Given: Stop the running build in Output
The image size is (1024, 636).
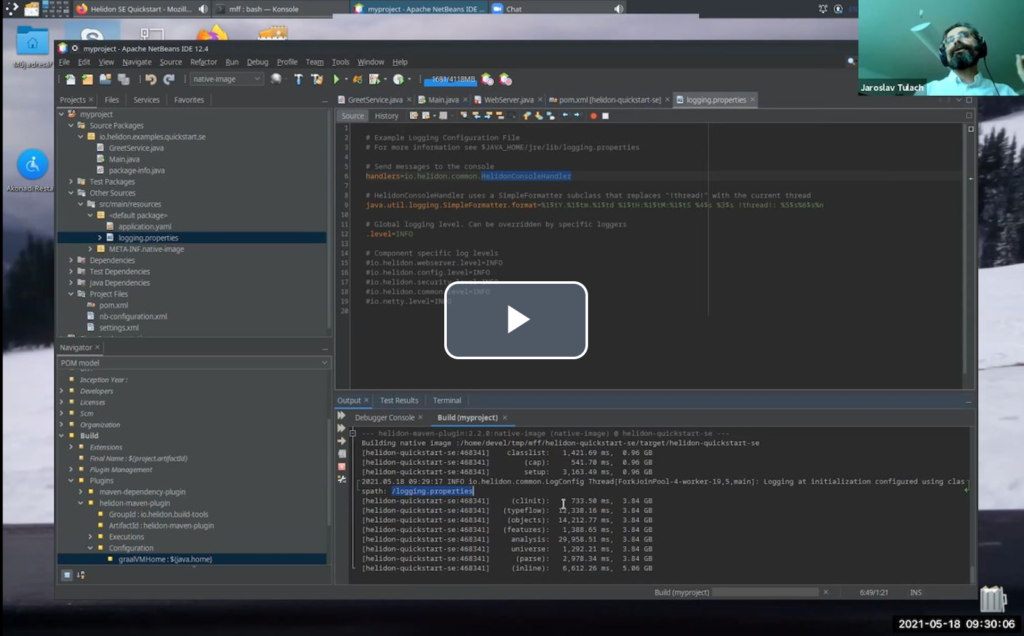Looking at the screenshot, I should [x=342, y=466].
